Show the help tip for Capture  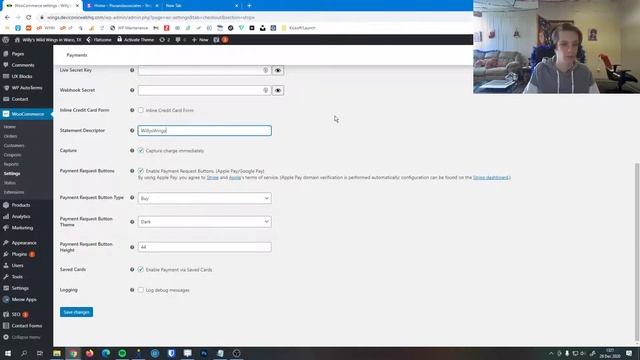[132, 151]
